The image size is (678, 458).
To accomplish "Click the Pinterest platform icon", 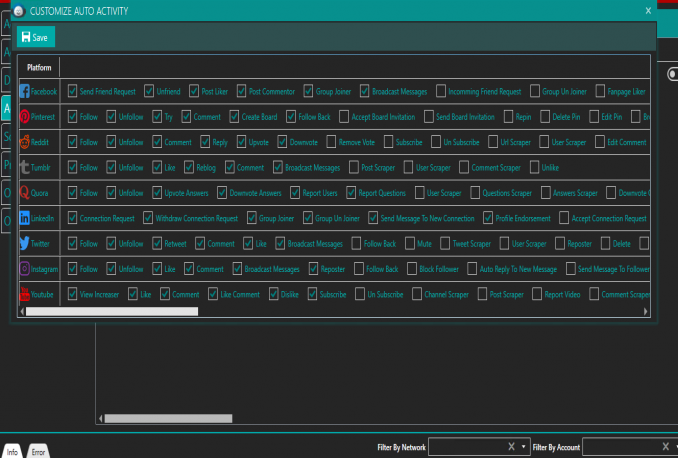I will [25, 117].
